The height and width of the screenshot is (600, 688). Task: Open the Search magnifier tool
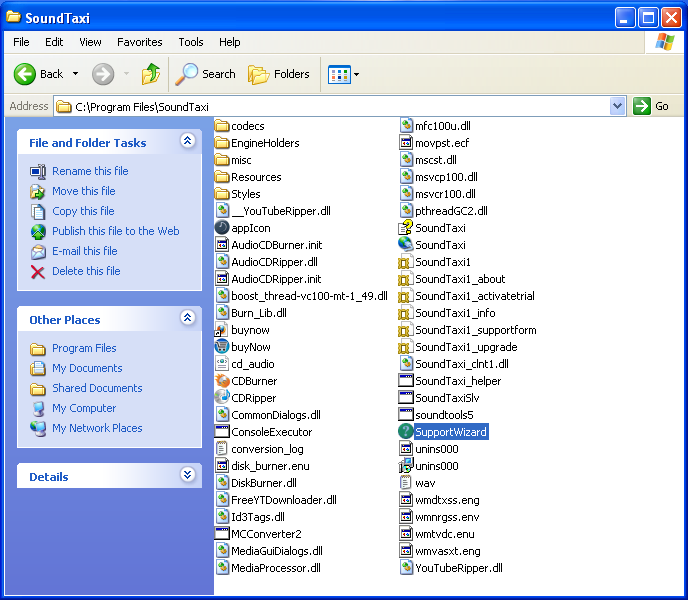point(205,74)
